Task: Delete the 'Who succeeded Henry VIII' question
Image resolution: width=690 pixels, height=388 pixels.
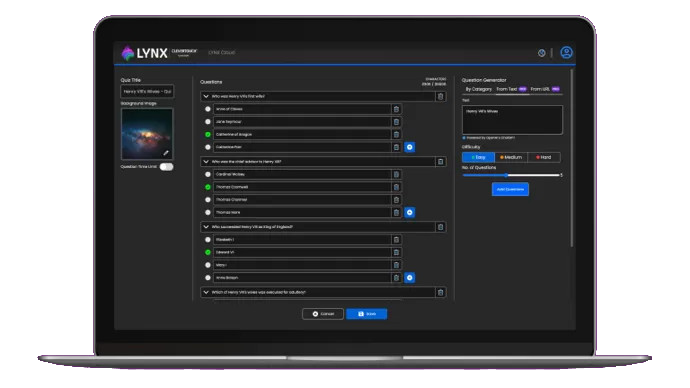Action: tap(440, 227)
